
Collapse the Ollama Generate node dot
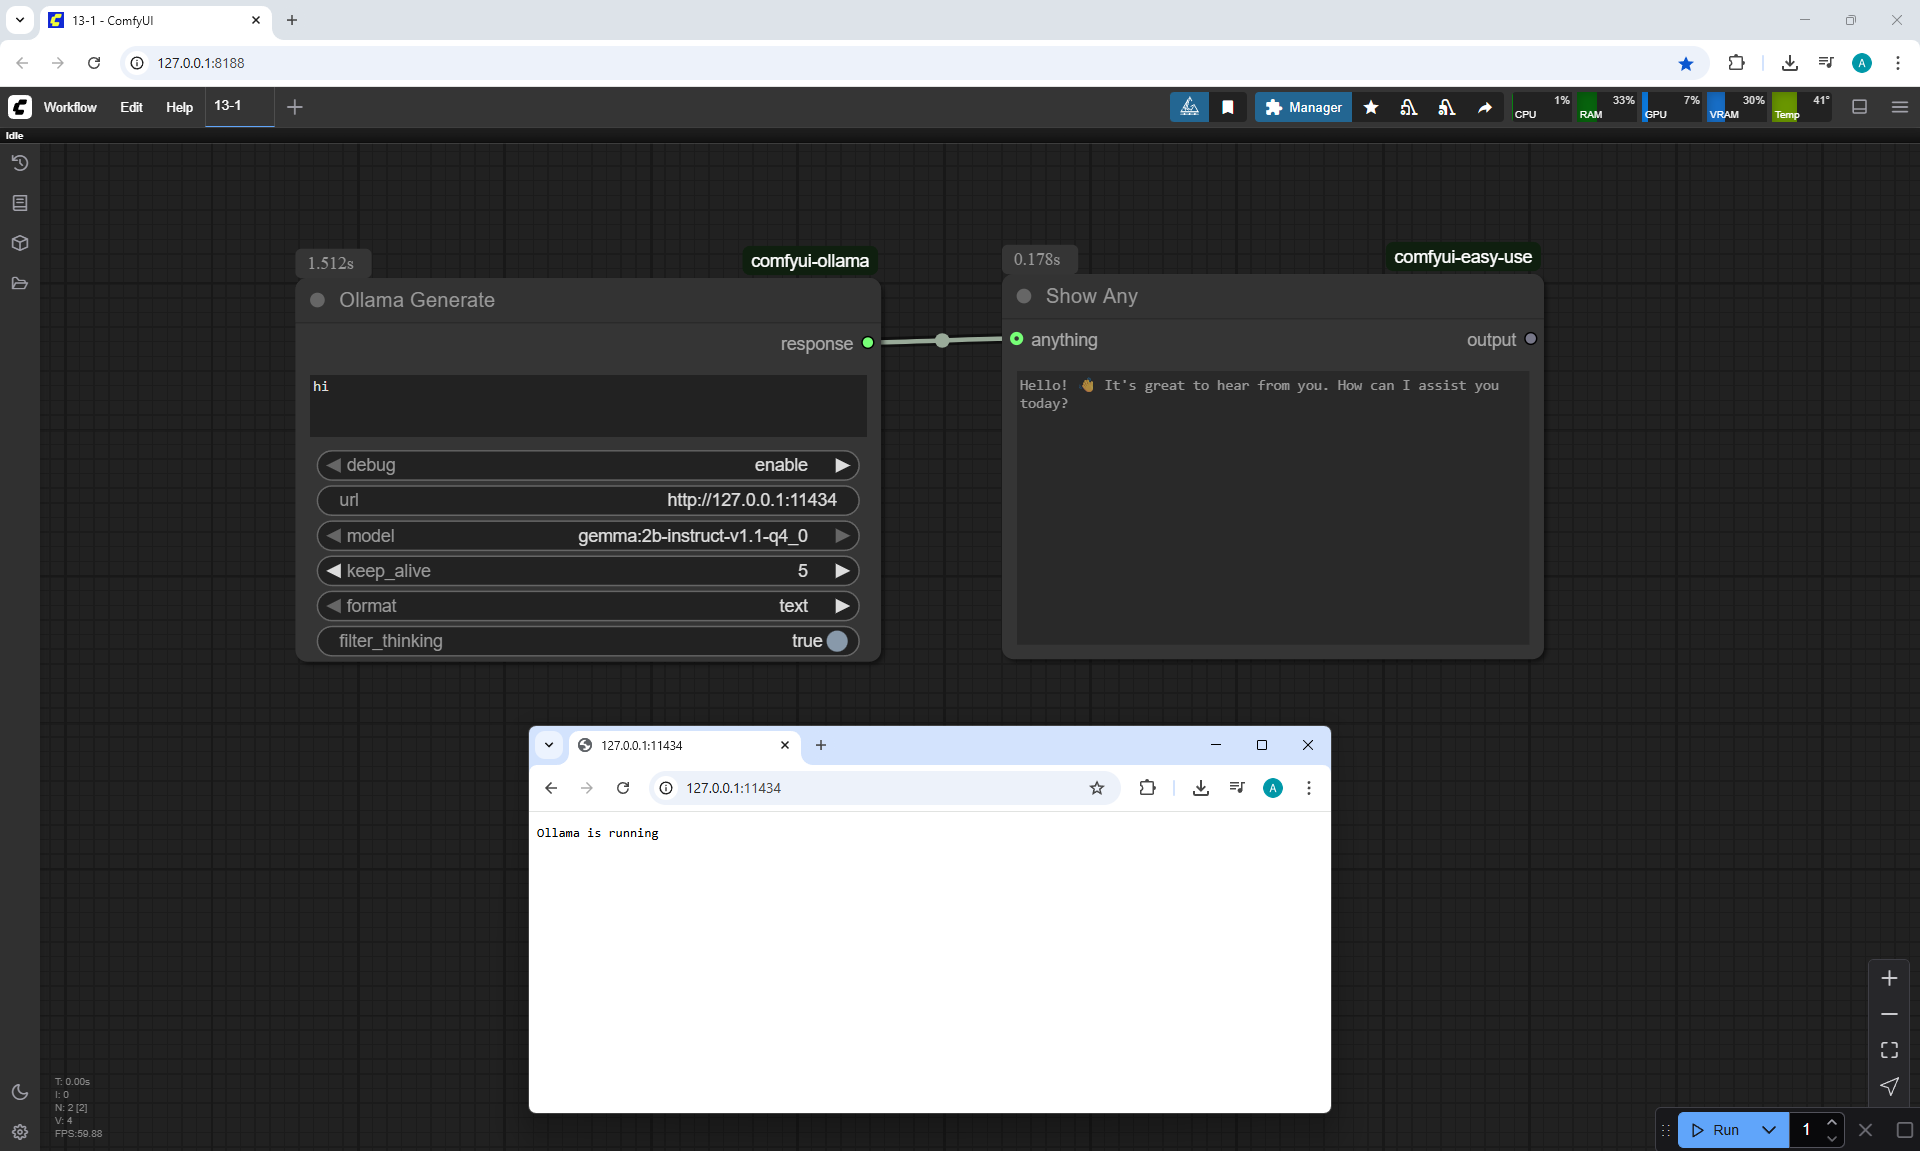click(318, 300)
